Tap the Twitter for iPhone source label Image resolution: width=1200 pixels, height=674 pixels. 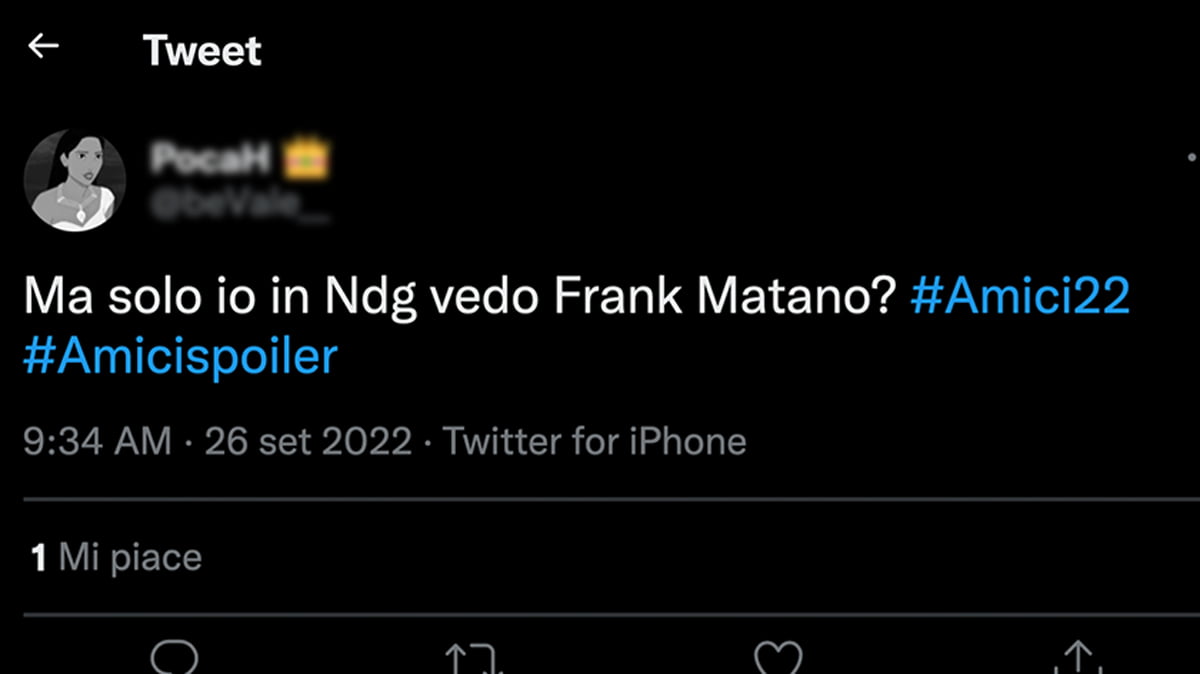[x=594, y=441]
